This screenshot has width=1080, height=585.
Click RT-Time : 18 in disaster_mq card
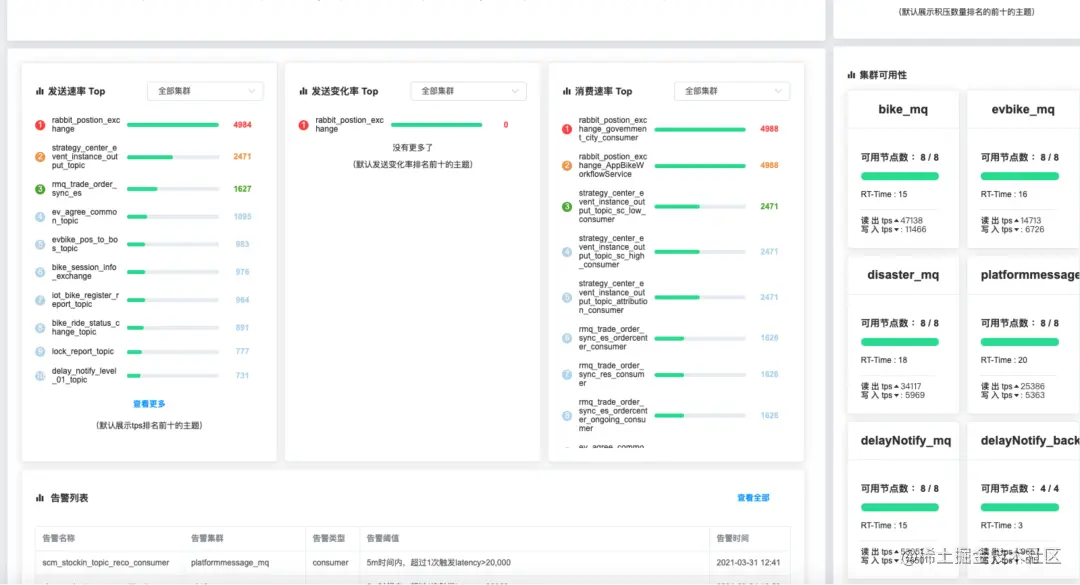click(884, 360)
